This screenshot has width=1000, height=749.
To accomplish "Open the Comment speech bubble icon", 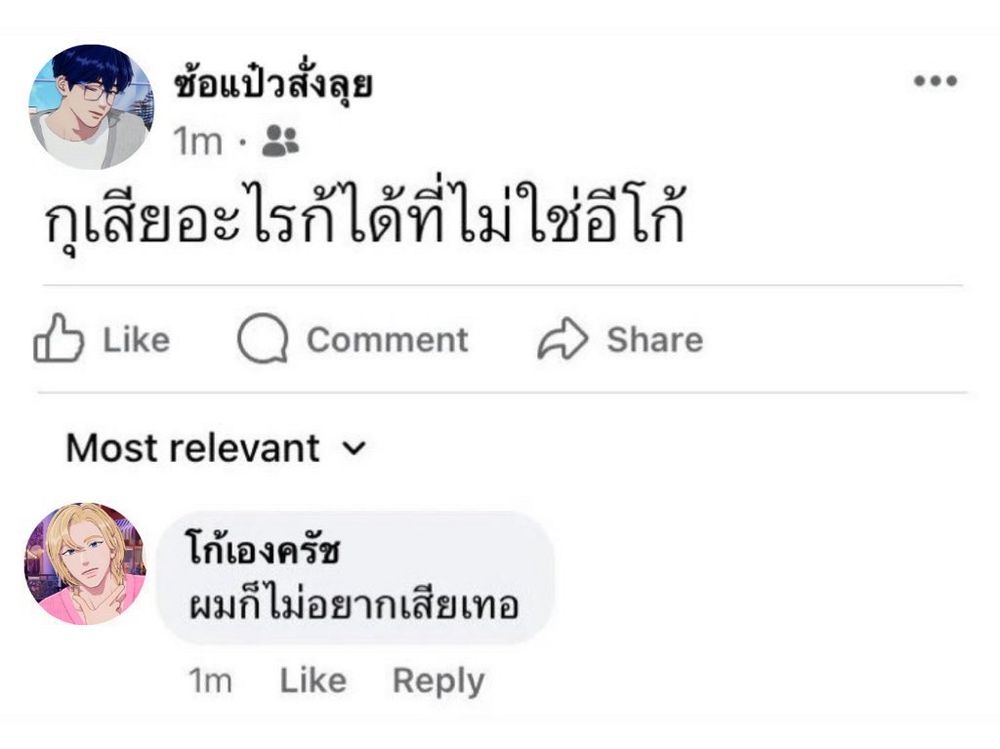I will 263,339.
